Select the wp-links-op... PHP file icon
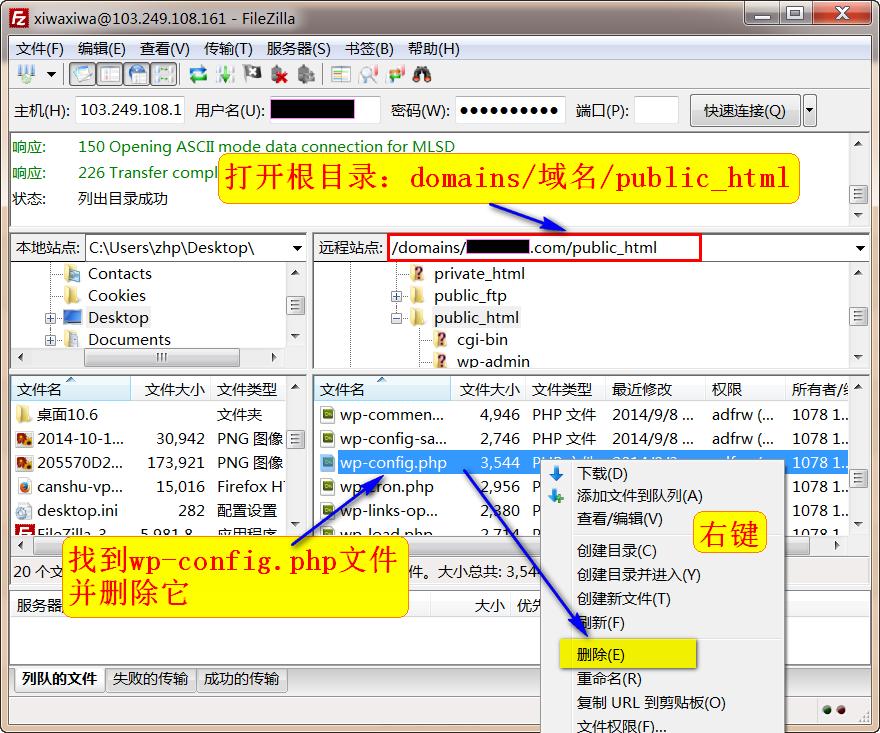Image resolution: width=880 pixels, height=733 pixels. [327, 511]
